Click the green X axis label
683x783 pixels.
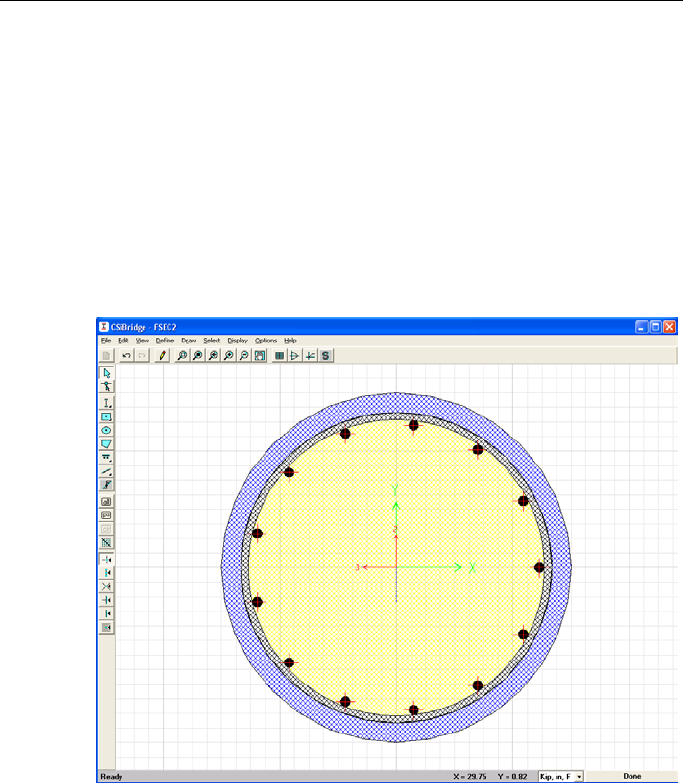tap(472, 568)
